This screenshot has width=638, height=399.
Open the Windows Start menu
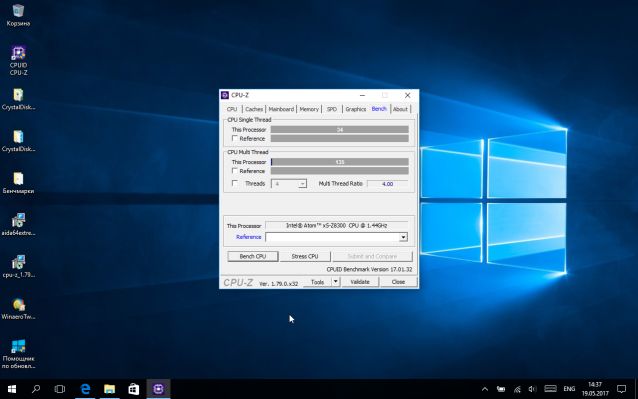(x=12, y=389)
